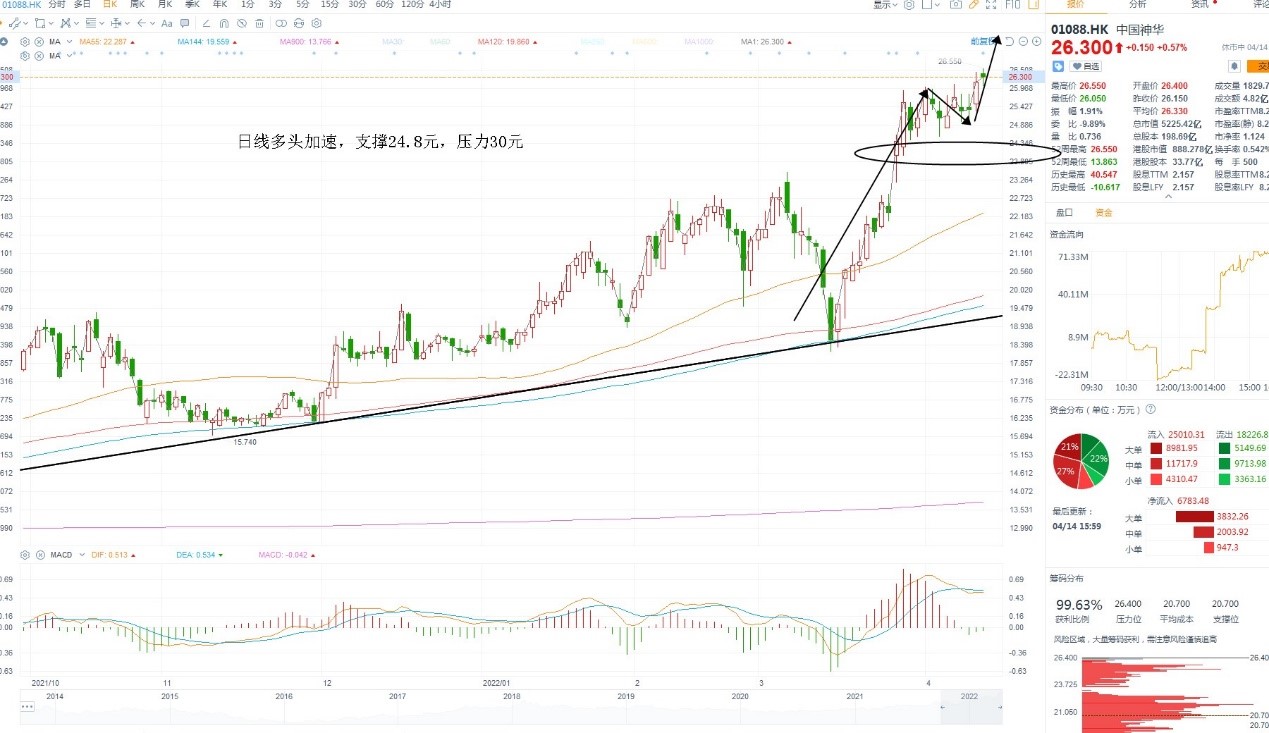Expand the arrow tool dropdown
Viewport: 1269px width, 733px height.
[152, 23]
